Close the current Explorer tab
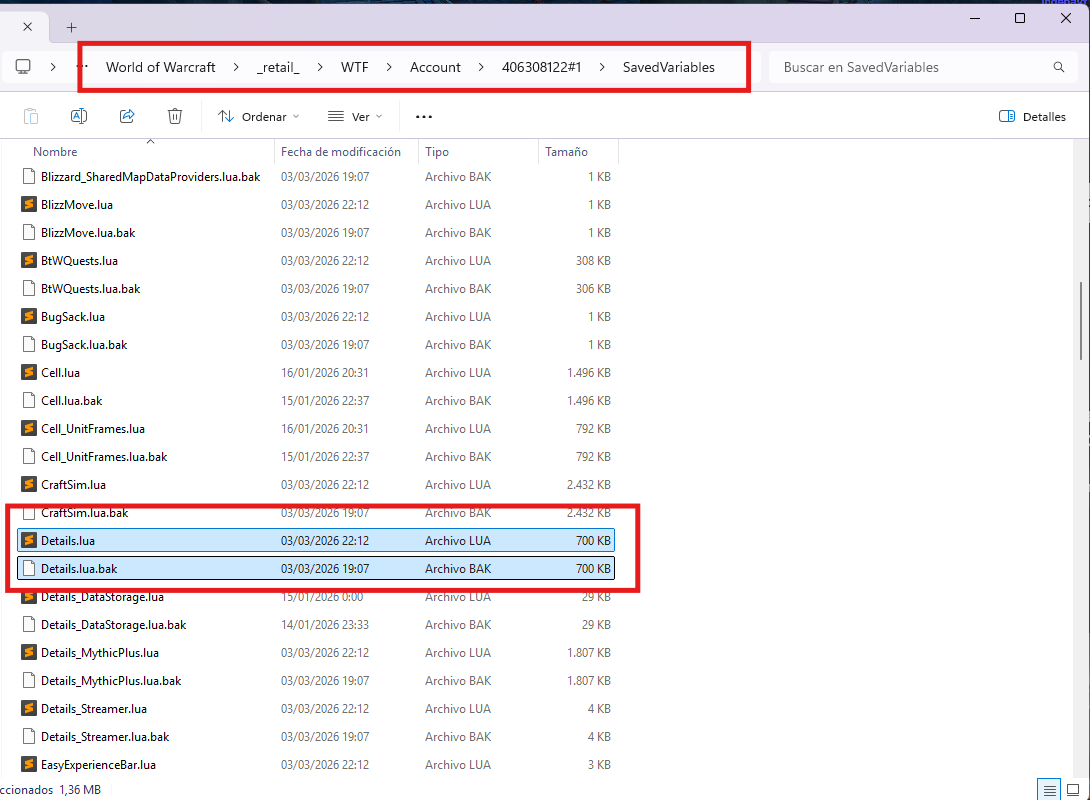The image size is (1090, 800). pos(27,26)
